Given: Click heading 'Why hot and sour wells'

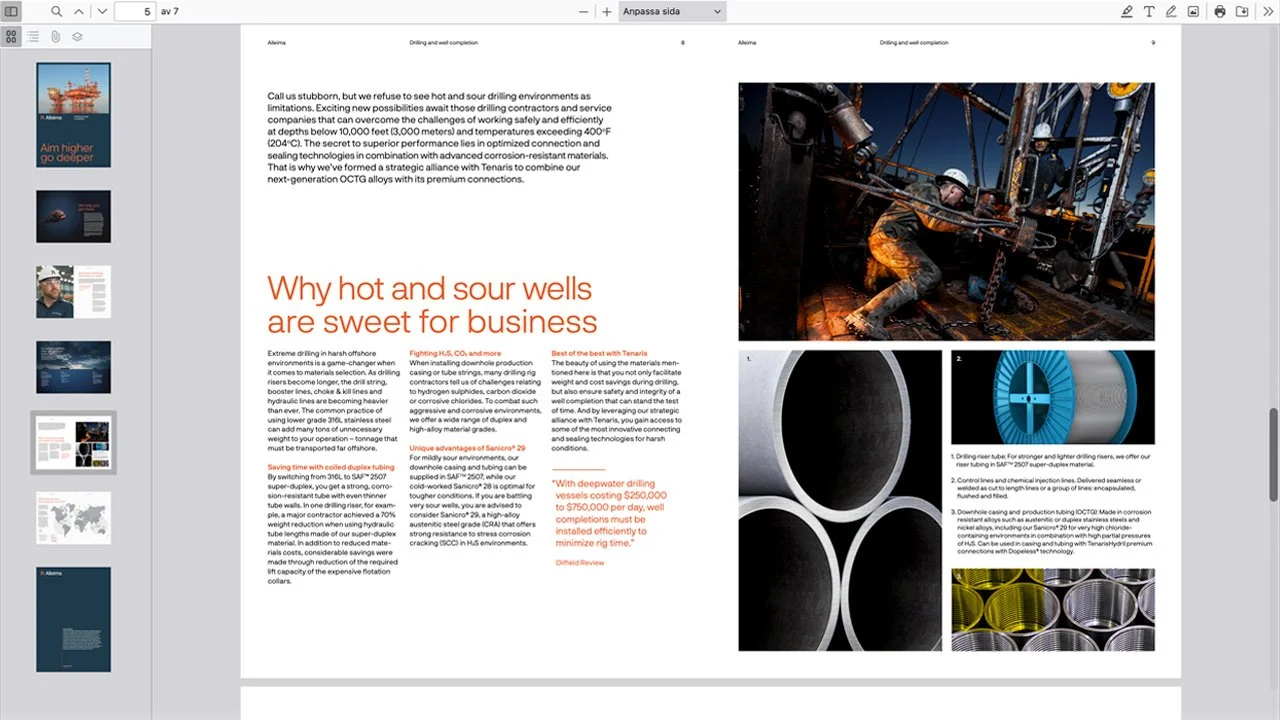Looking at the screenshot, I should [430, 288].
